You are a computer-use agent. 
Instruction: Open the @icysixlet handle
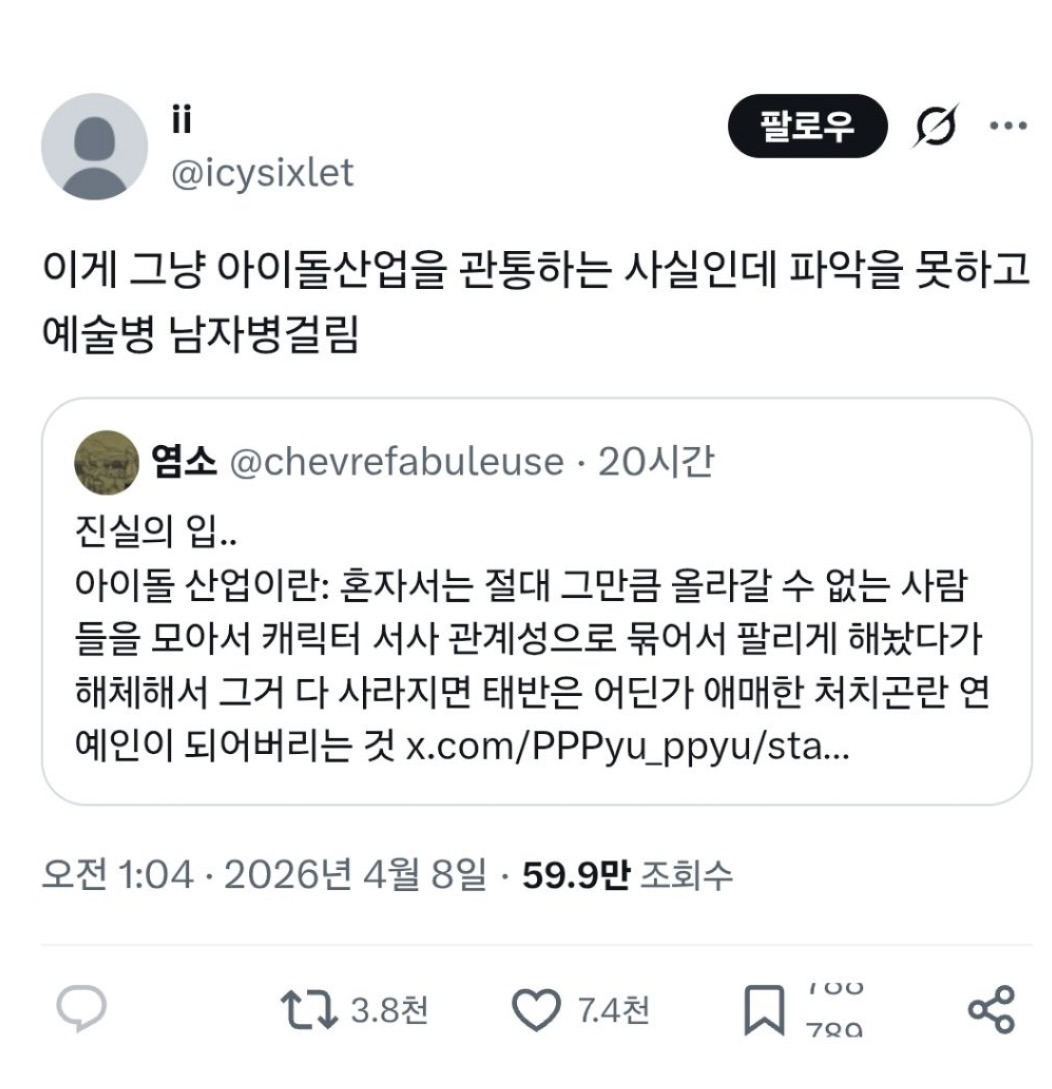click(x=263, y=173)
